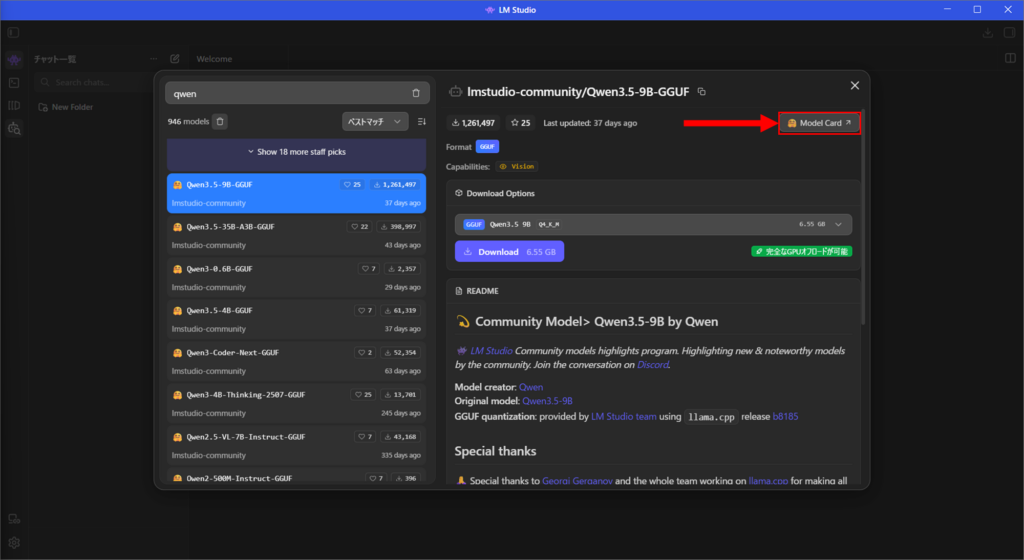
Task: Click the qwen model search field
Action: click(x=285, y=93)
